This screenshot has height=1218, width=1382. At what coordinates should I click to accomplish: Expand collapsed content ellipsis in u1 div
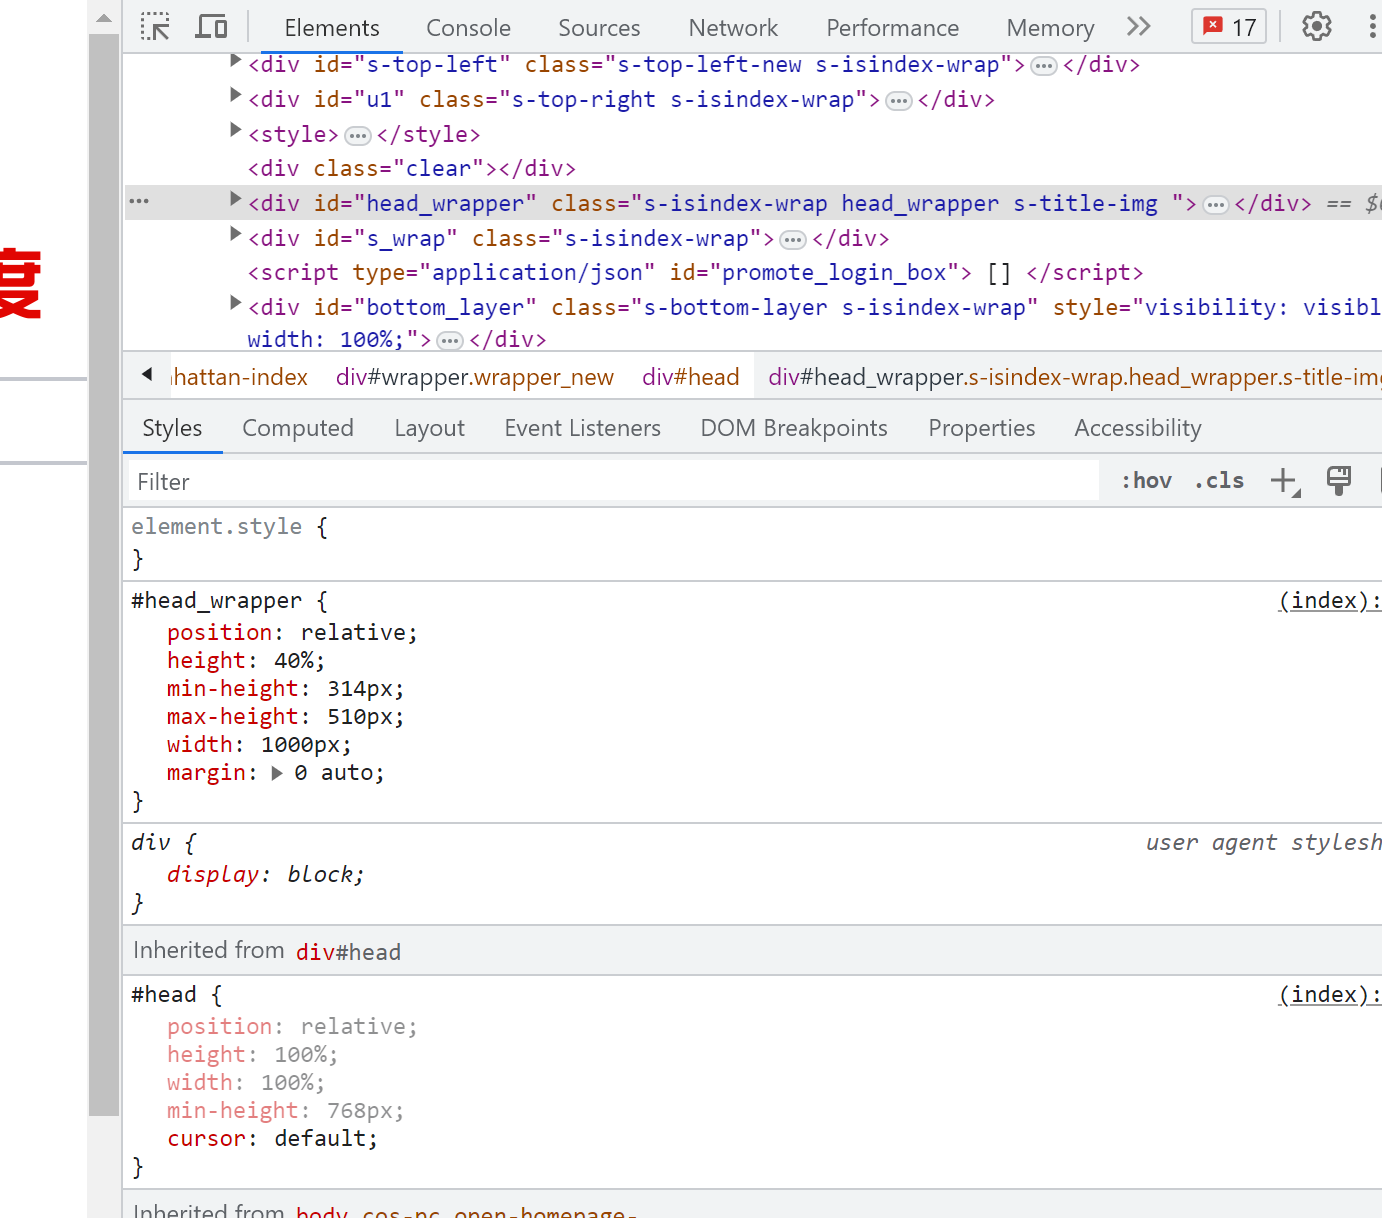point(899,101)
